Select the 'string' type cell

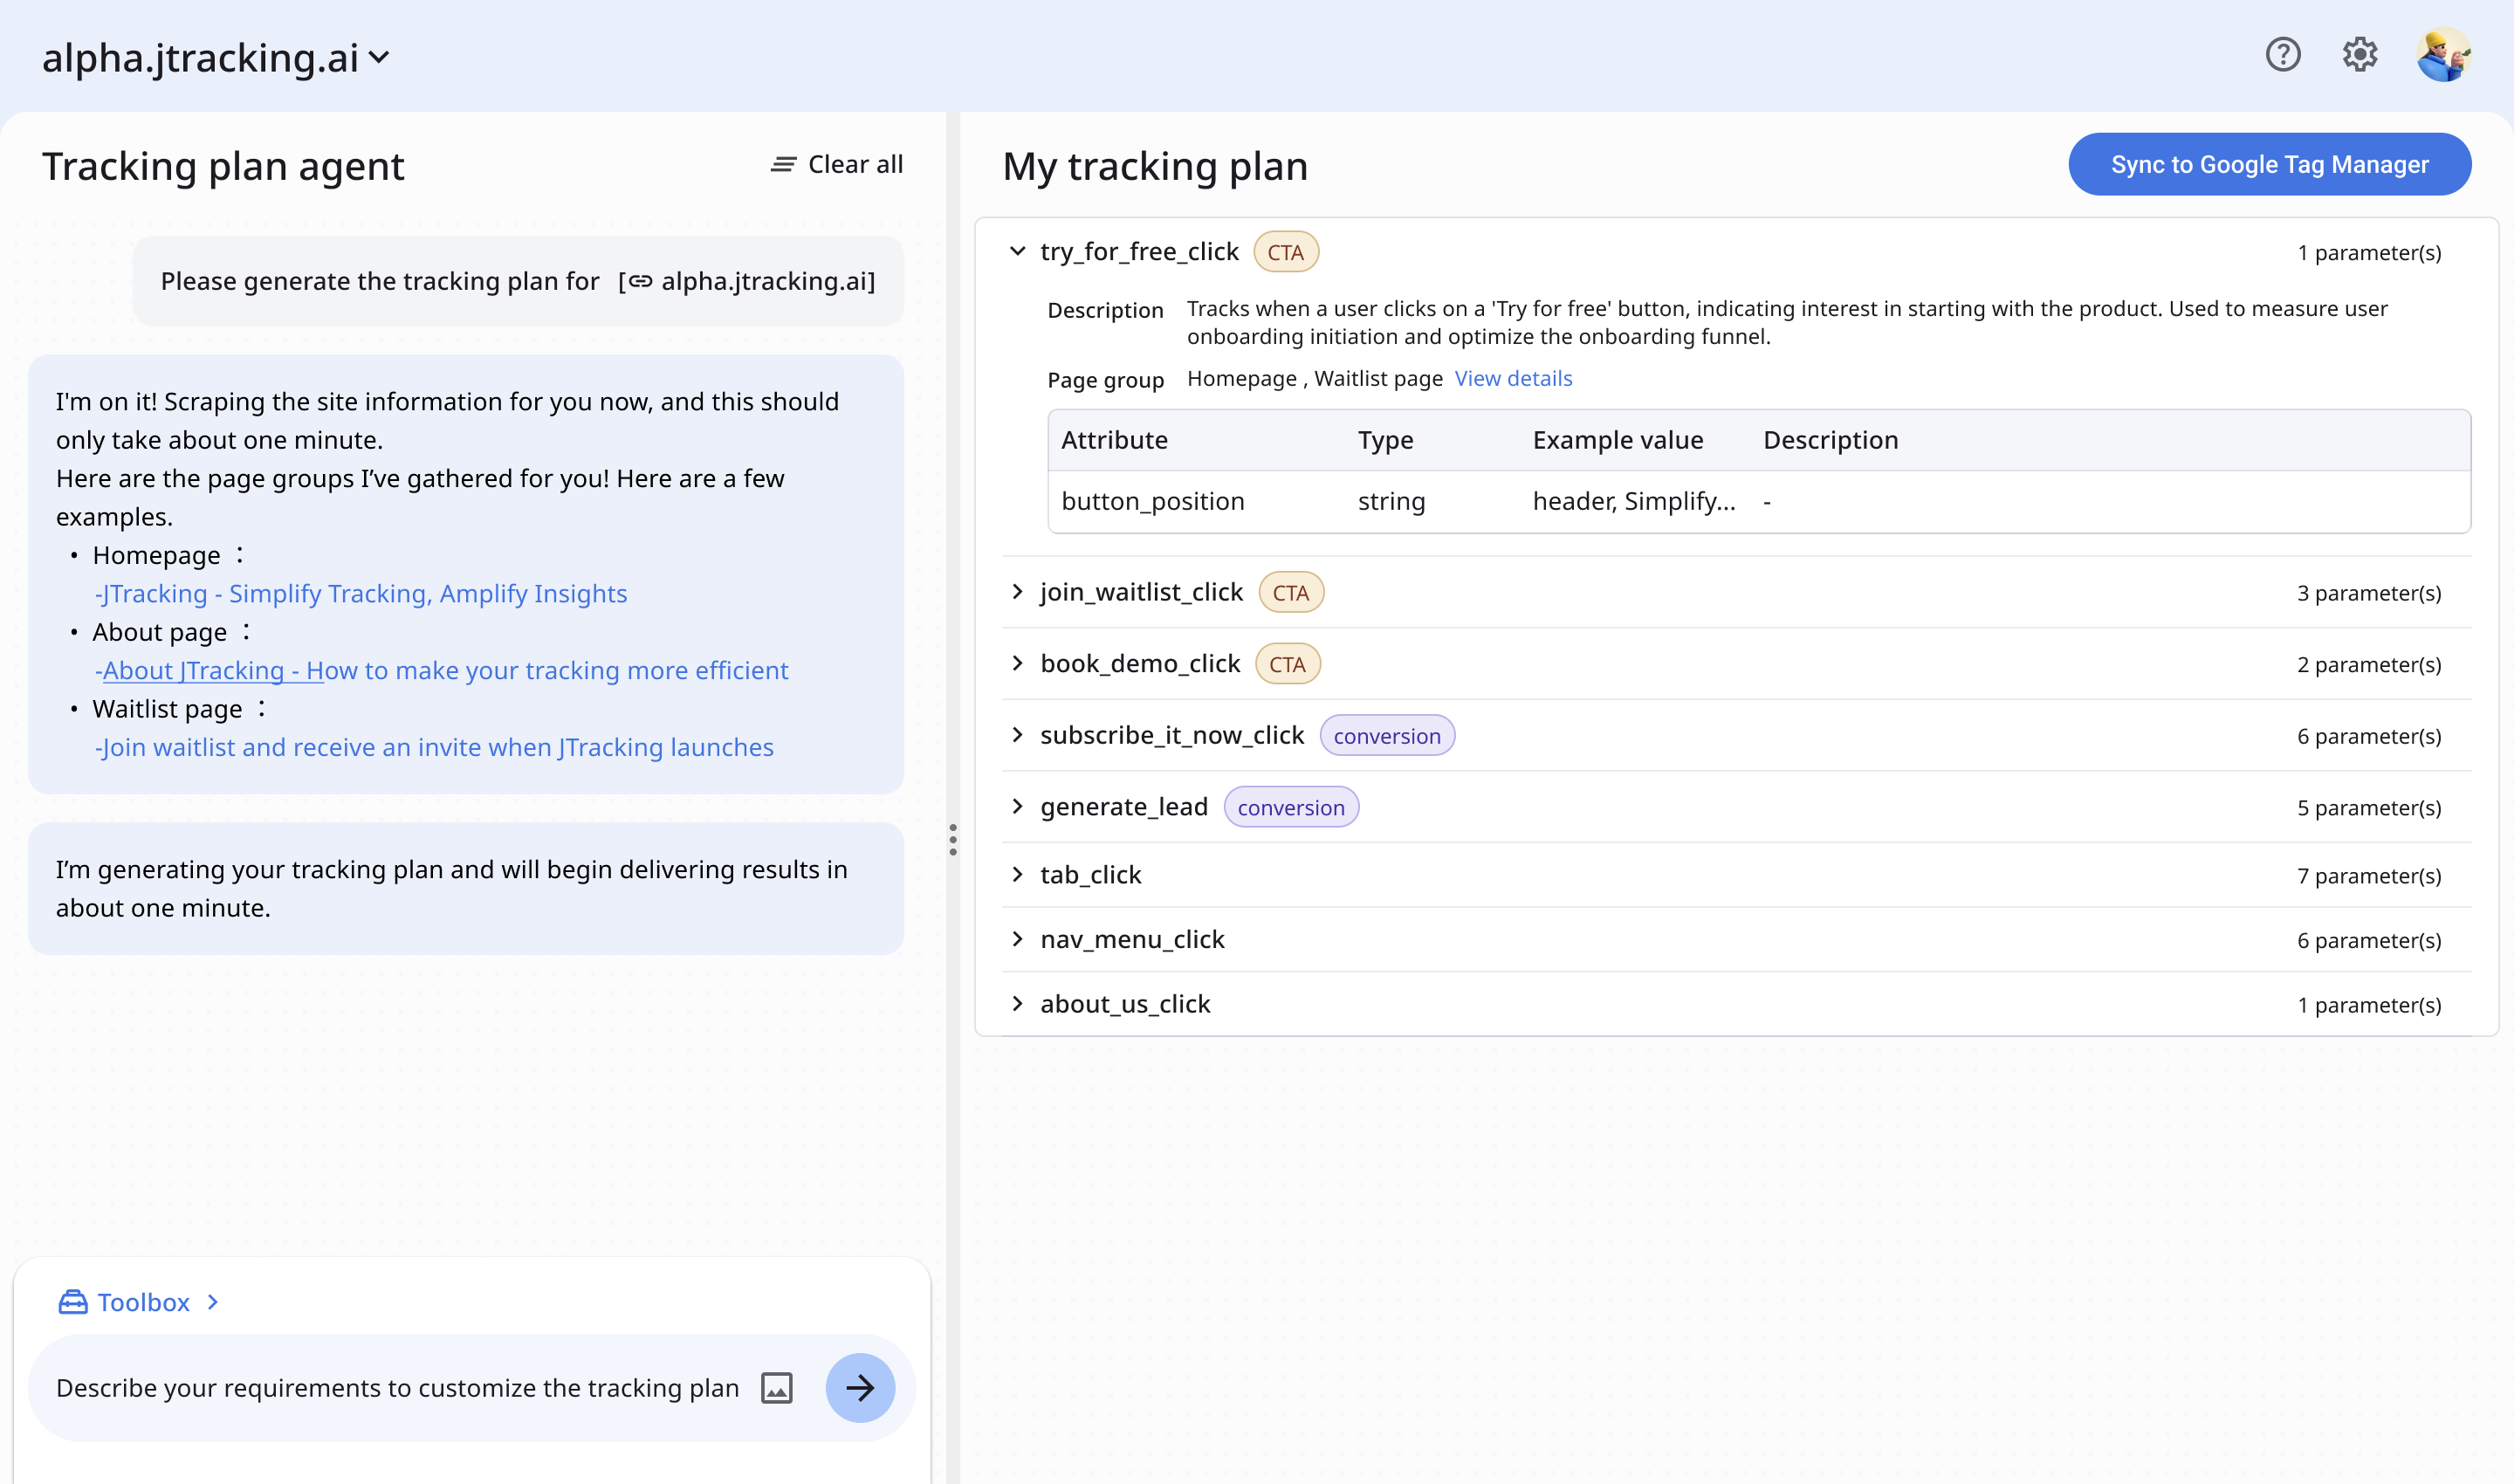(x=1391, y=501)
